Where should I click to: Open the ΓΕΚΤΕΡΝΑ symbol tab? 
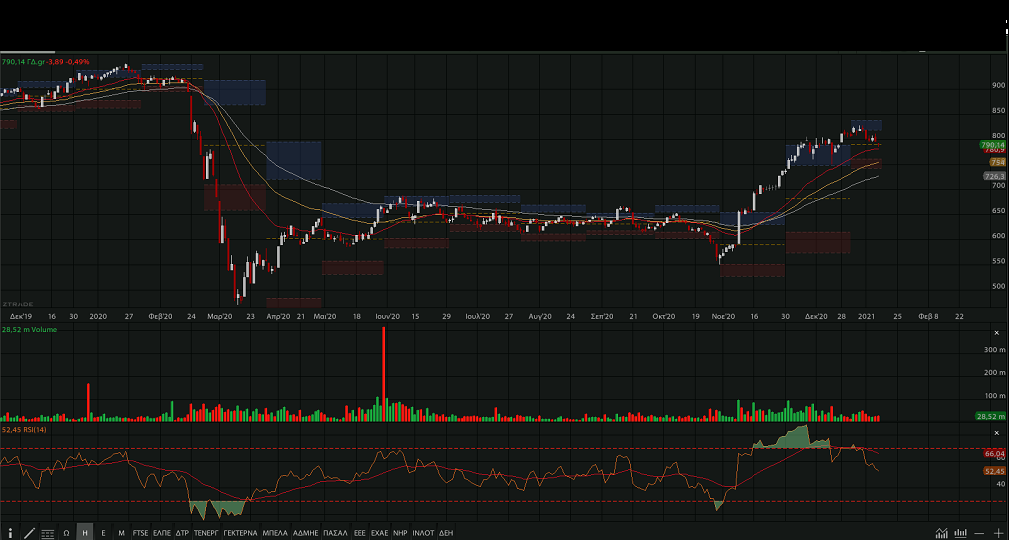241,533
